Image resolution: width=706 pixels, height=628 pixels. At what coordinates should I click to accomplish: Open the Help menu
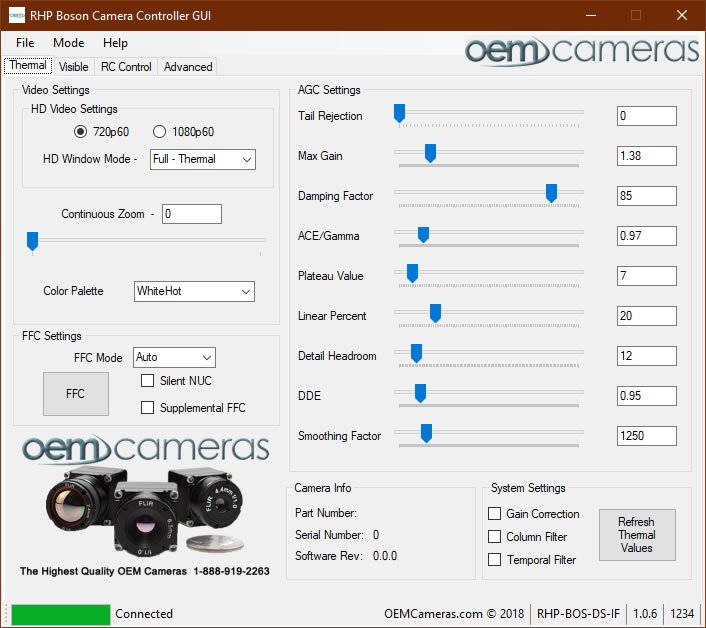(x=115, y=43)
